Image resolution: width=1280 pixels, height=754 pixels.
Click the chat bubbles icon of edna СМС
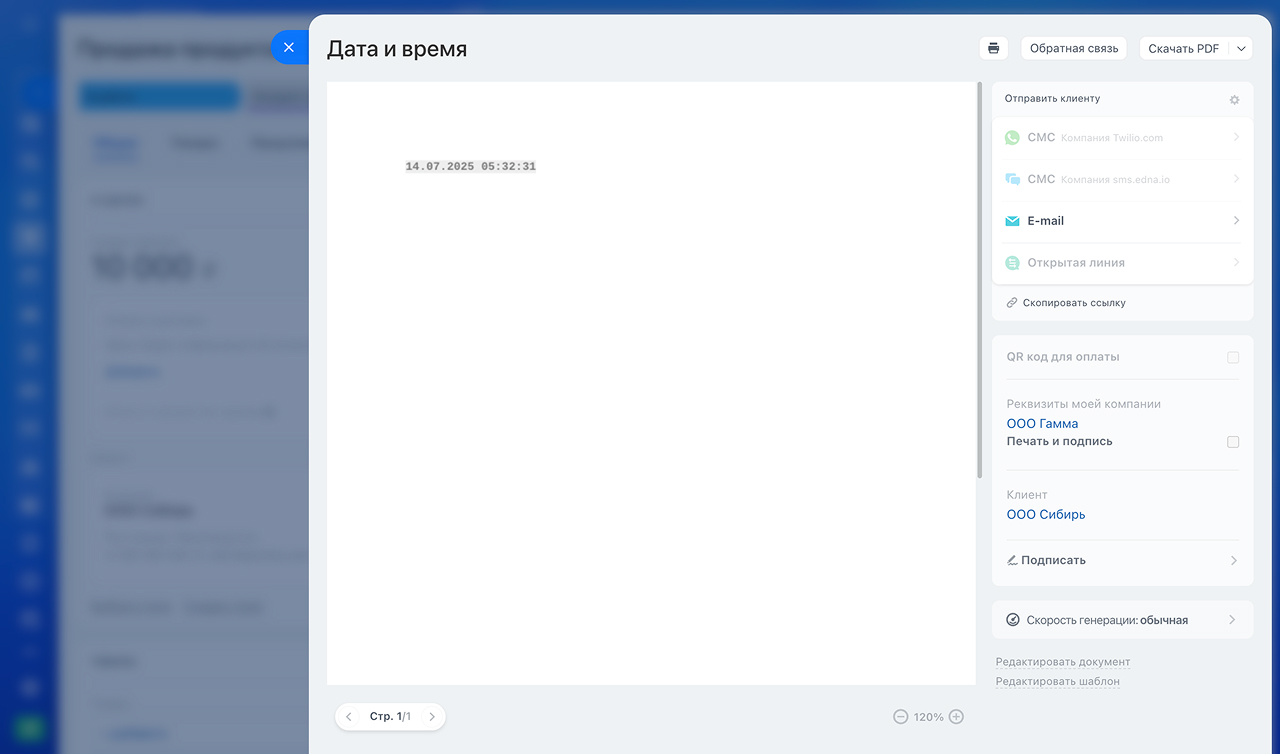(1012, 179)
